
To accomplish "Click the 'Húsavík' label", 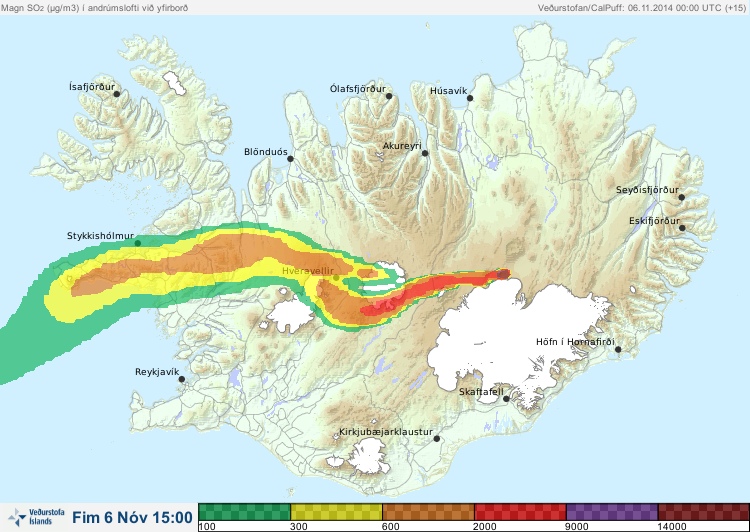I will (448, 90).
